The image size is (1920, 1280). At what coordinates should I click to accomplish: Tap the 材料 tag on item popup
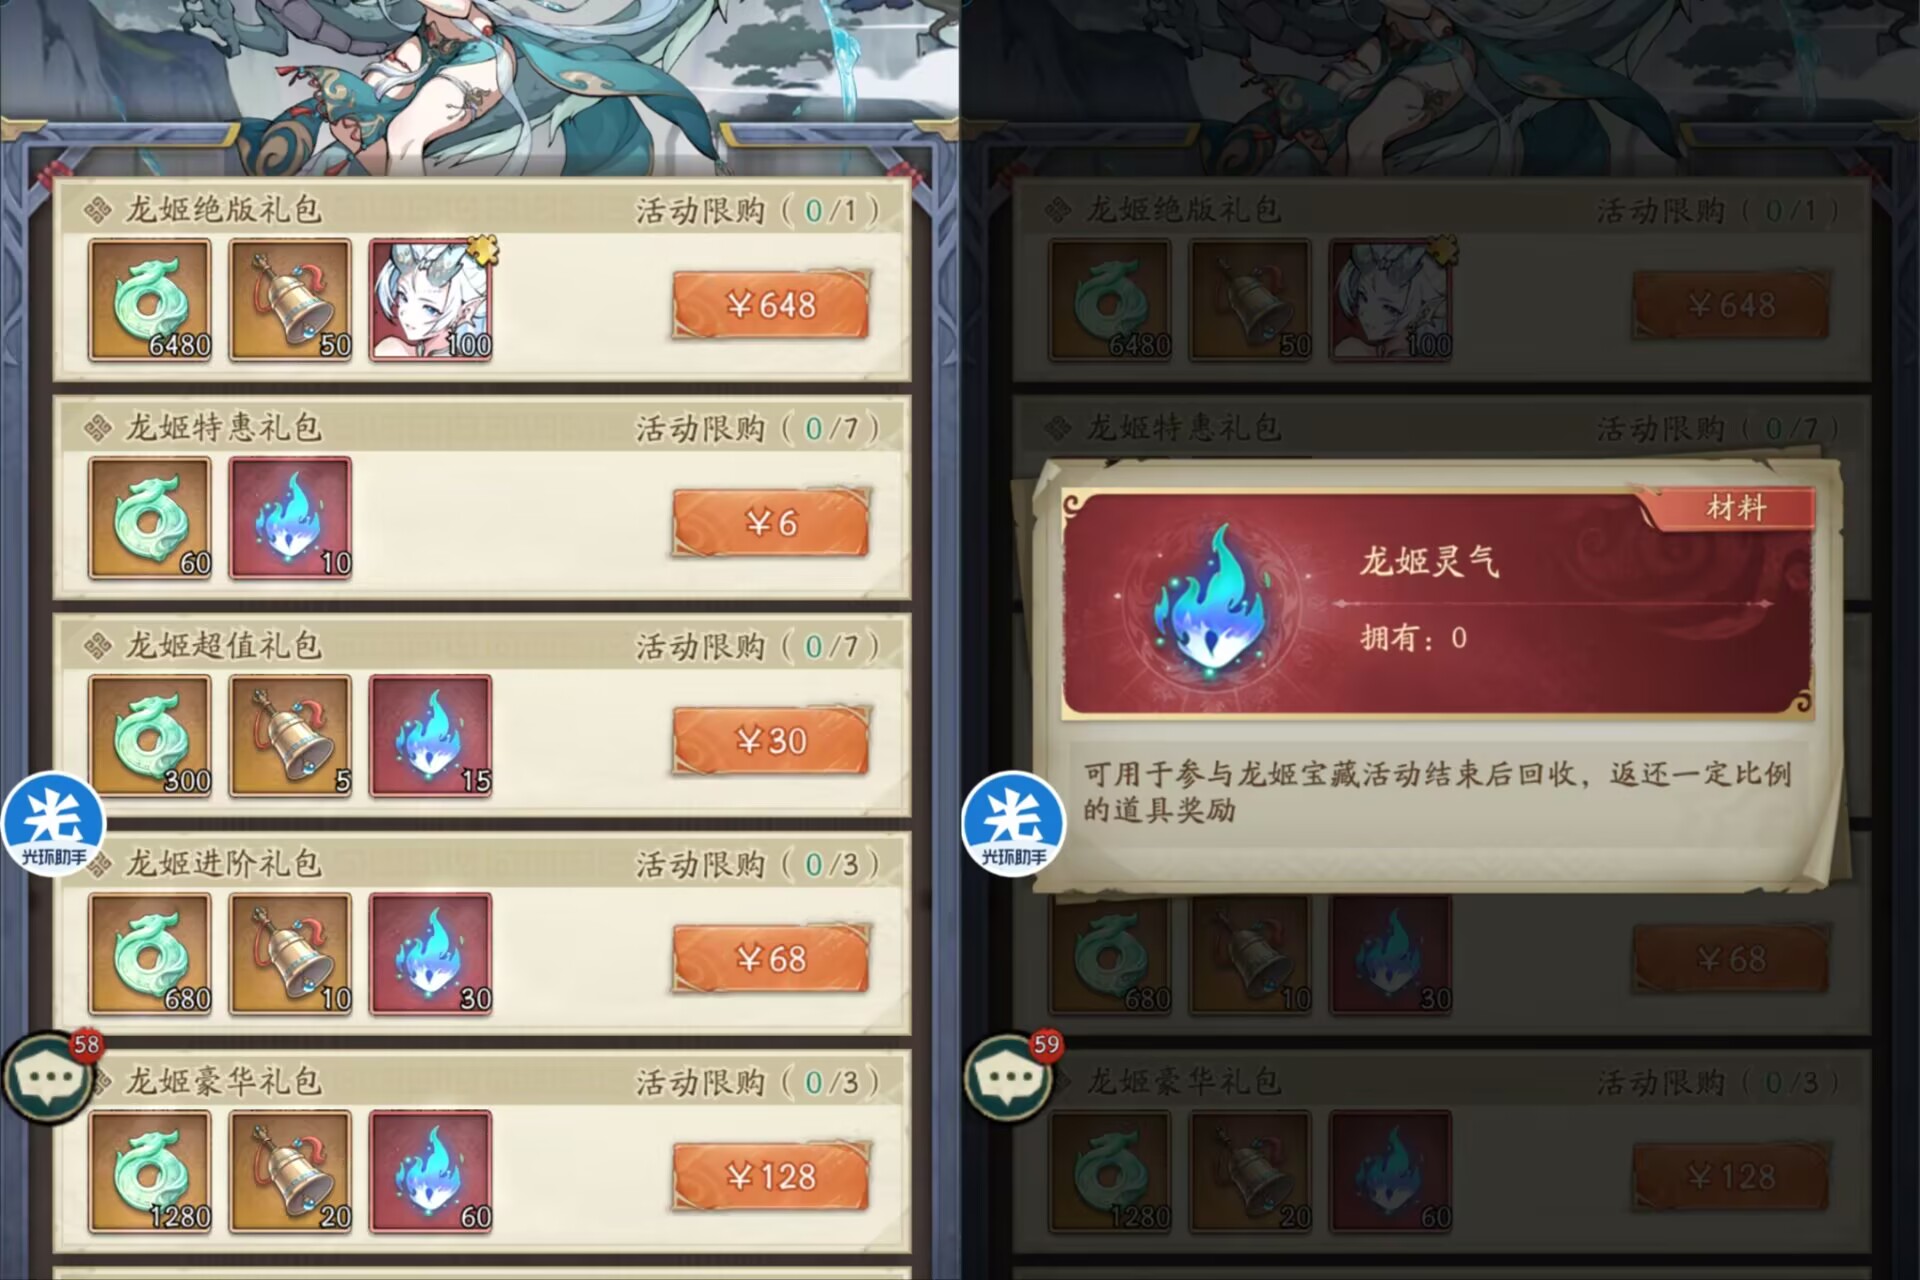tap(1735, 508)
